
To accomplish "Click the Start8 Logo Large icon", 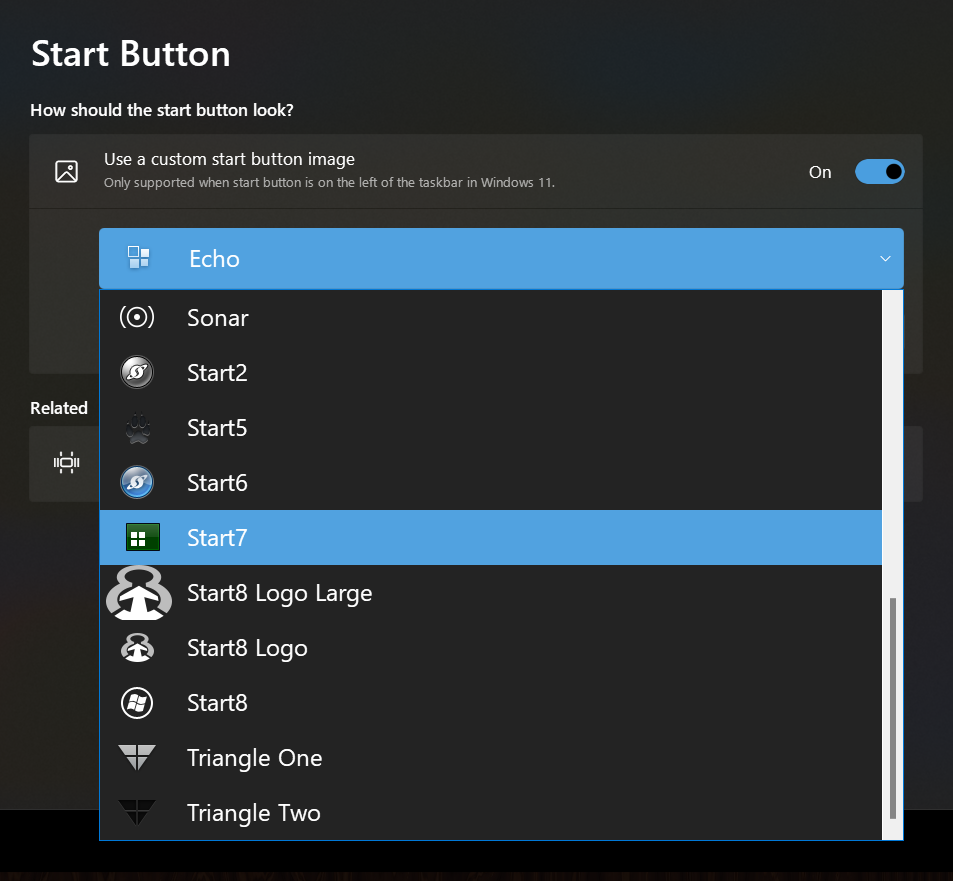I will point(139,593).
